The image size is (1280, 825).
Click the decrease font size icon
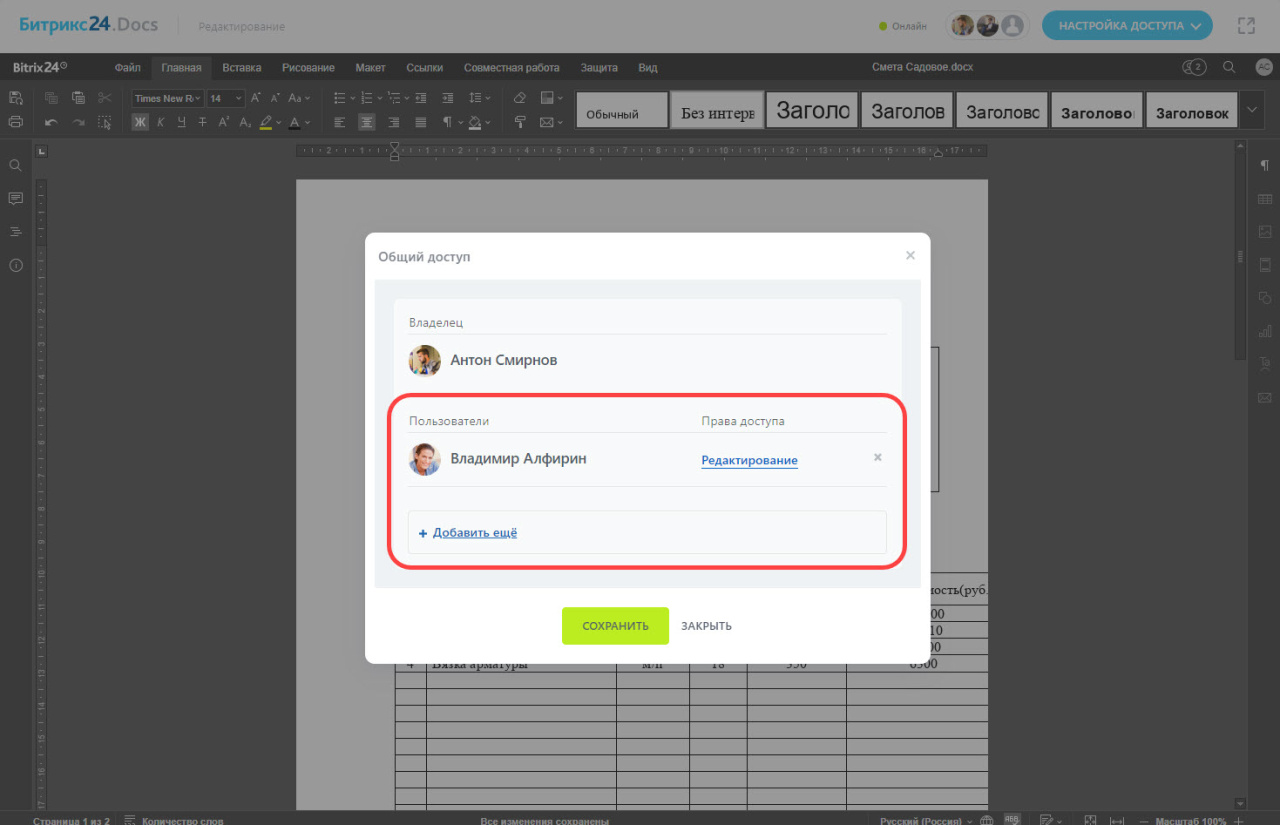coord(275,98)
